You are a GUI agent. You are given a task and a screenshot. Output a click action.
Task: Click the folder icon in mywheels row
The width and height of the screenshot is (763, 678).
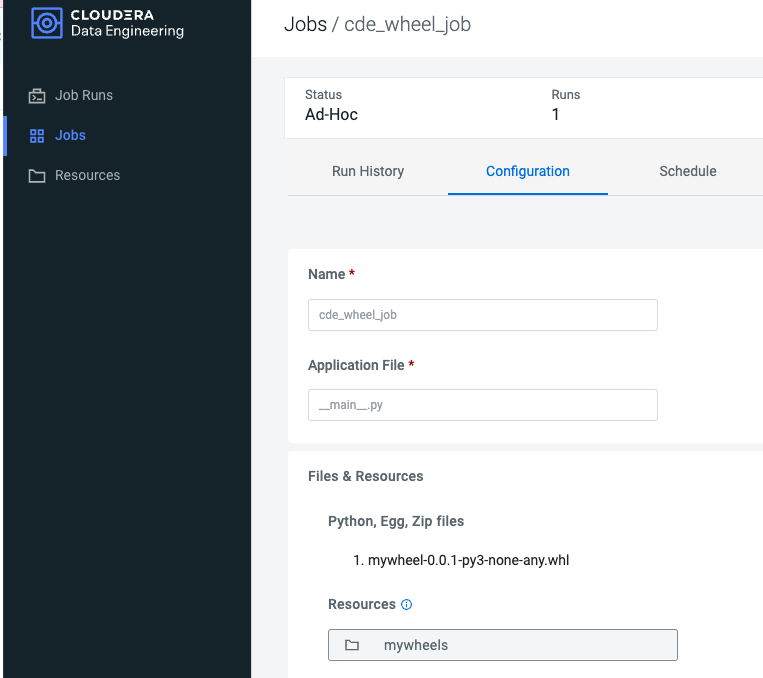[x=352, y=645]
